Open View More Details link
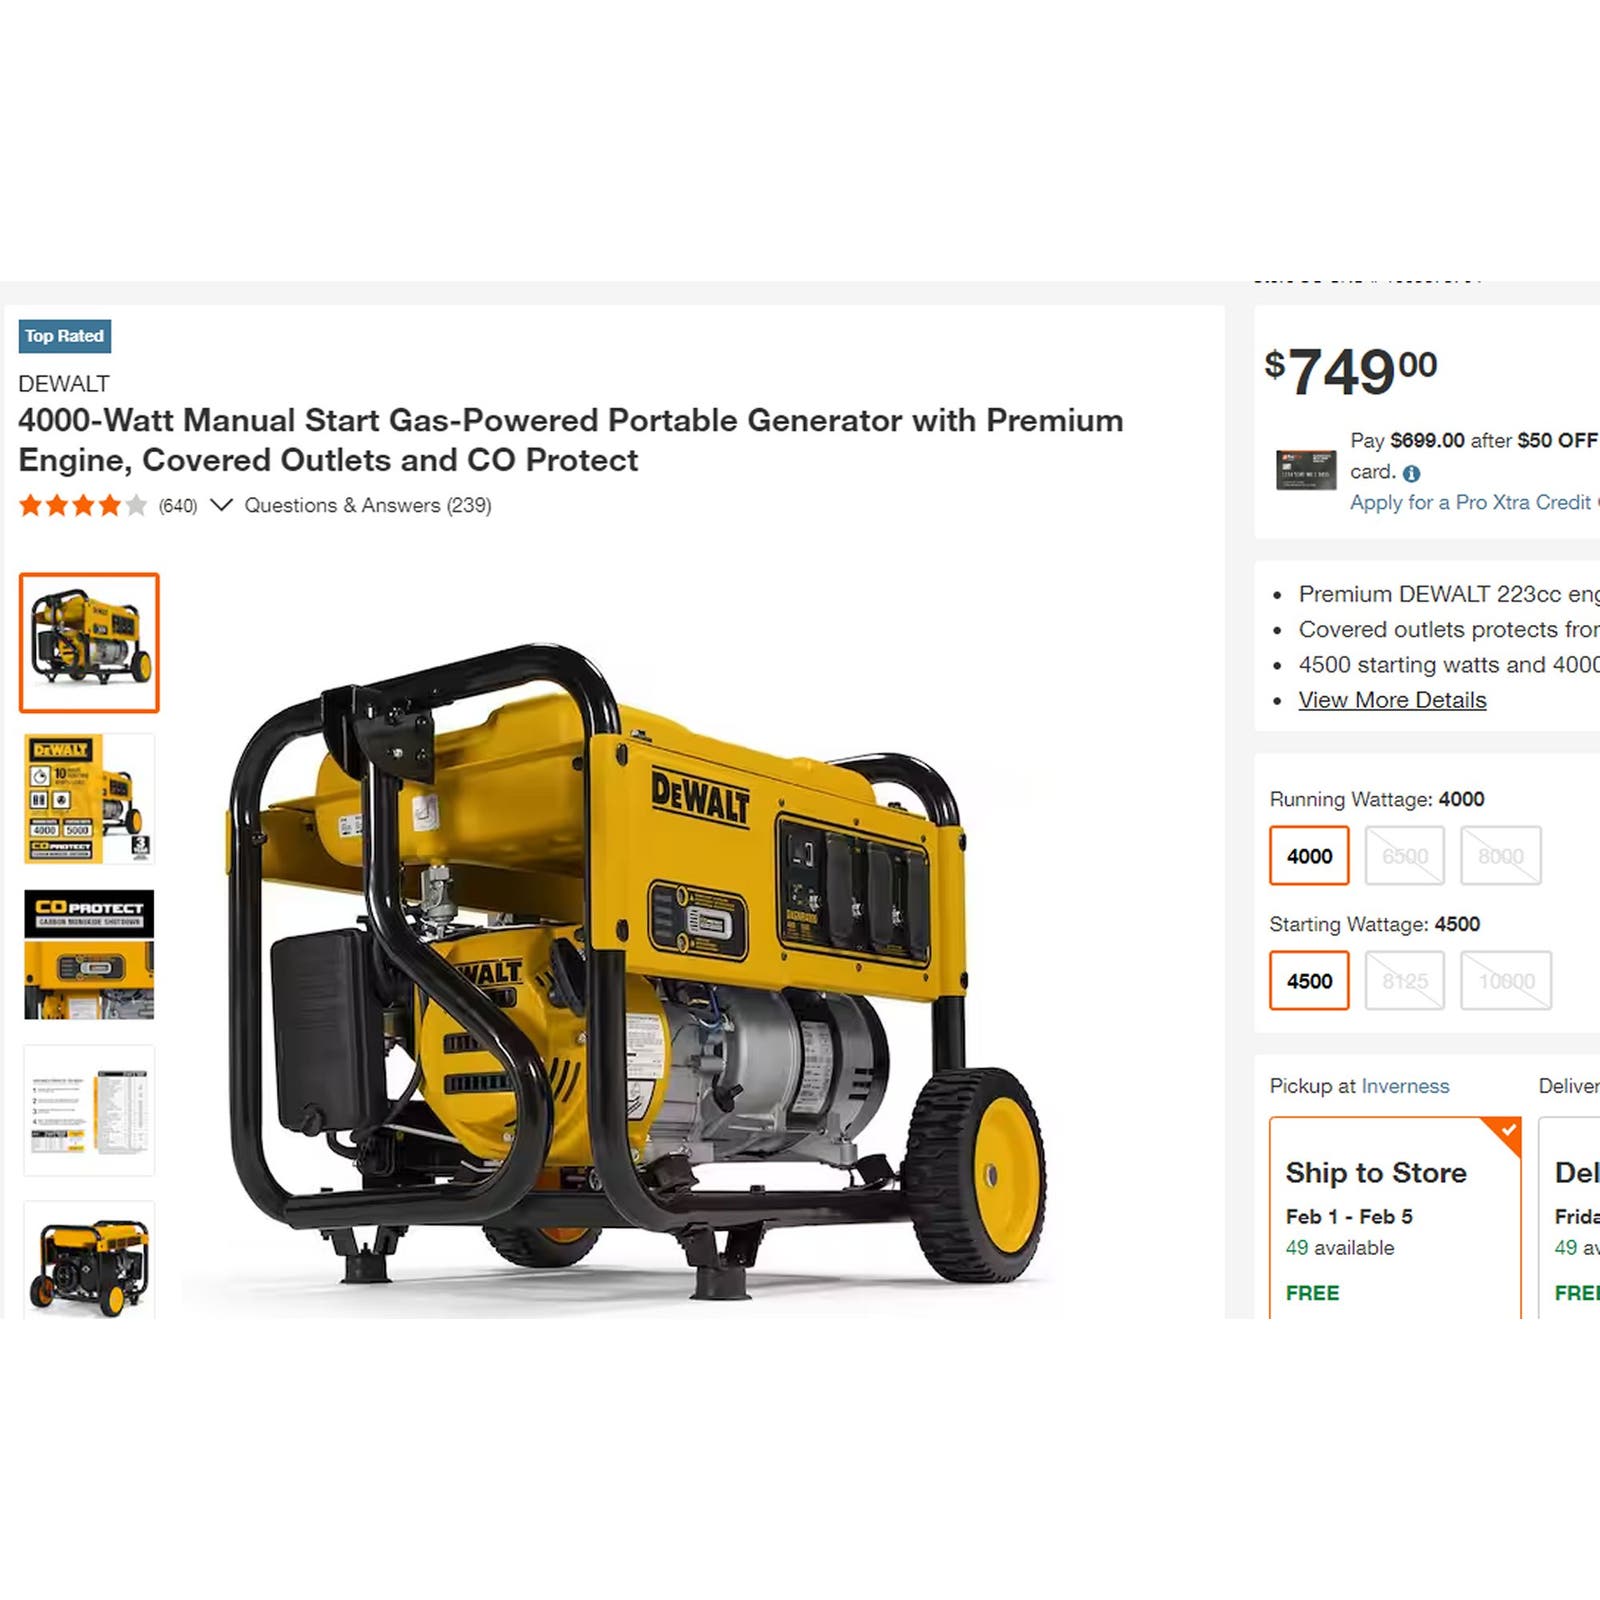This screenshot has height=1600, width=1600. click(x=1392, y=700)
